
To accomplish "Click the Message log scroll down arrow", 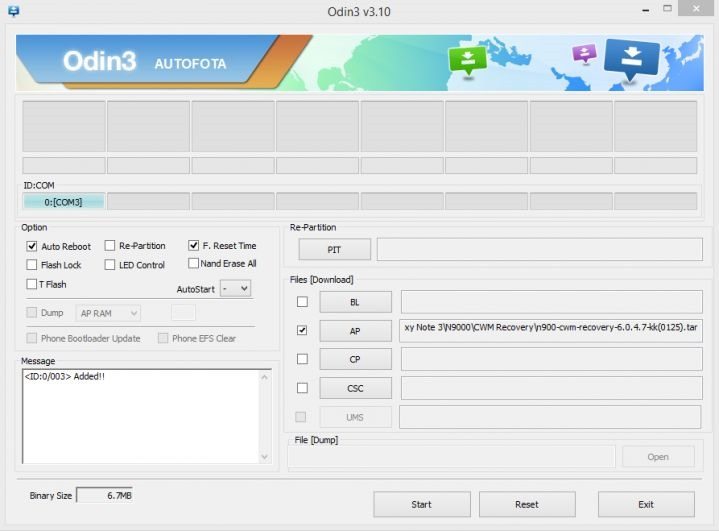I will click(265, 457).
